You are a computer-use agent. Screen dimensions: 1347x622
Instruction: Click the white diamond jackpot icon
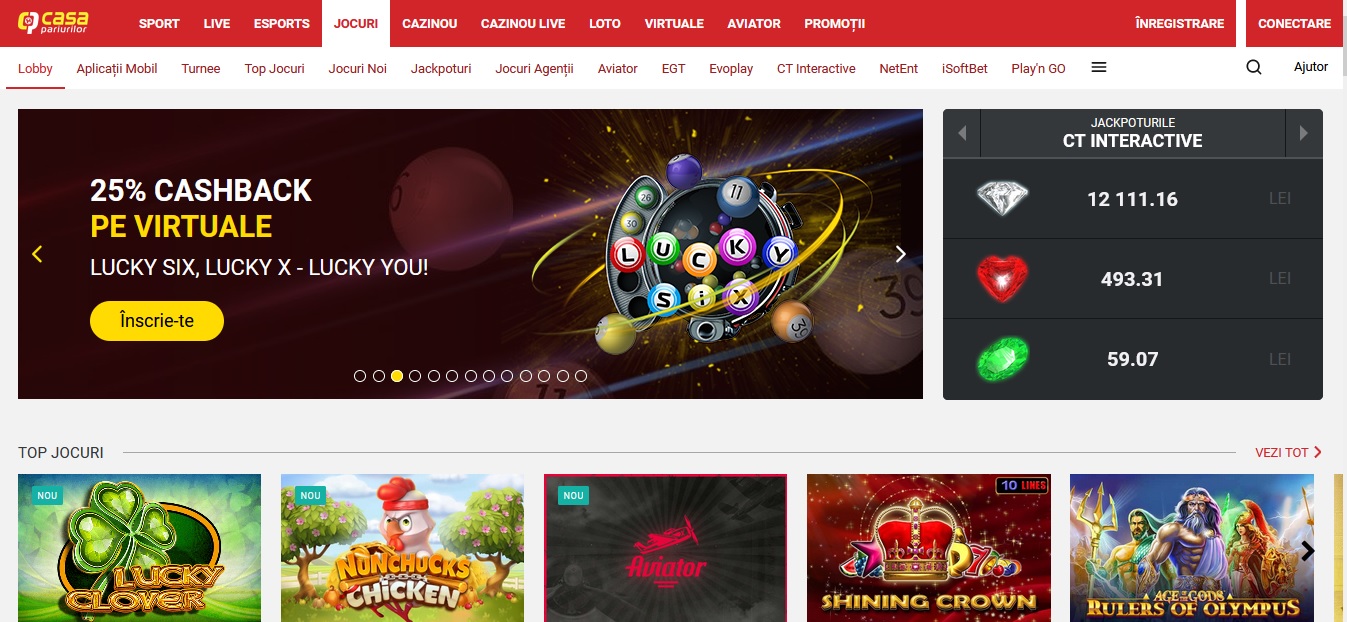1002,198
